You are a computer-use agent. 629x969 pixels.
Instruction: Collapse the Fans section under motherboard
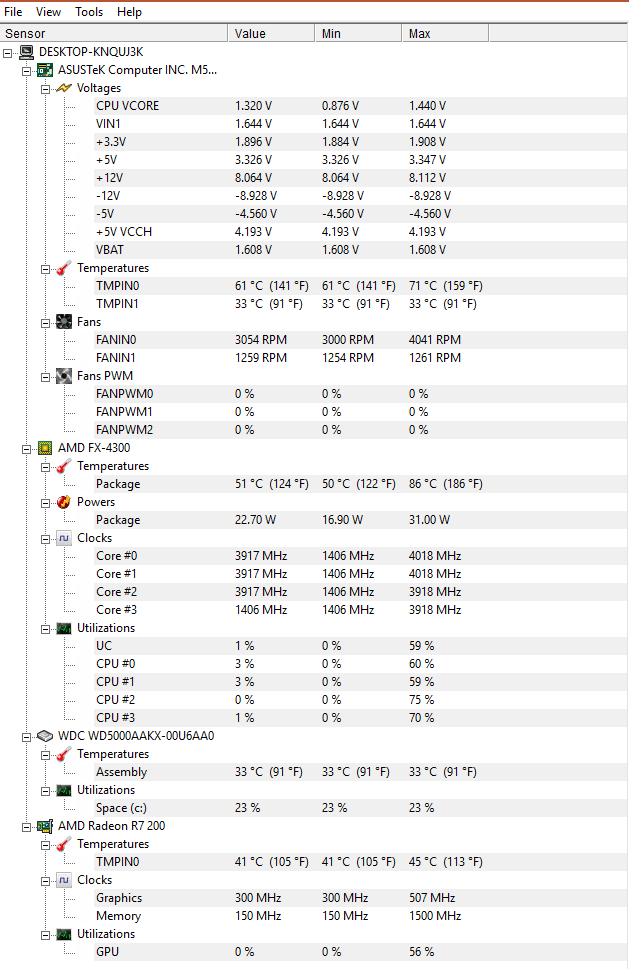click(x=45, y=323)
